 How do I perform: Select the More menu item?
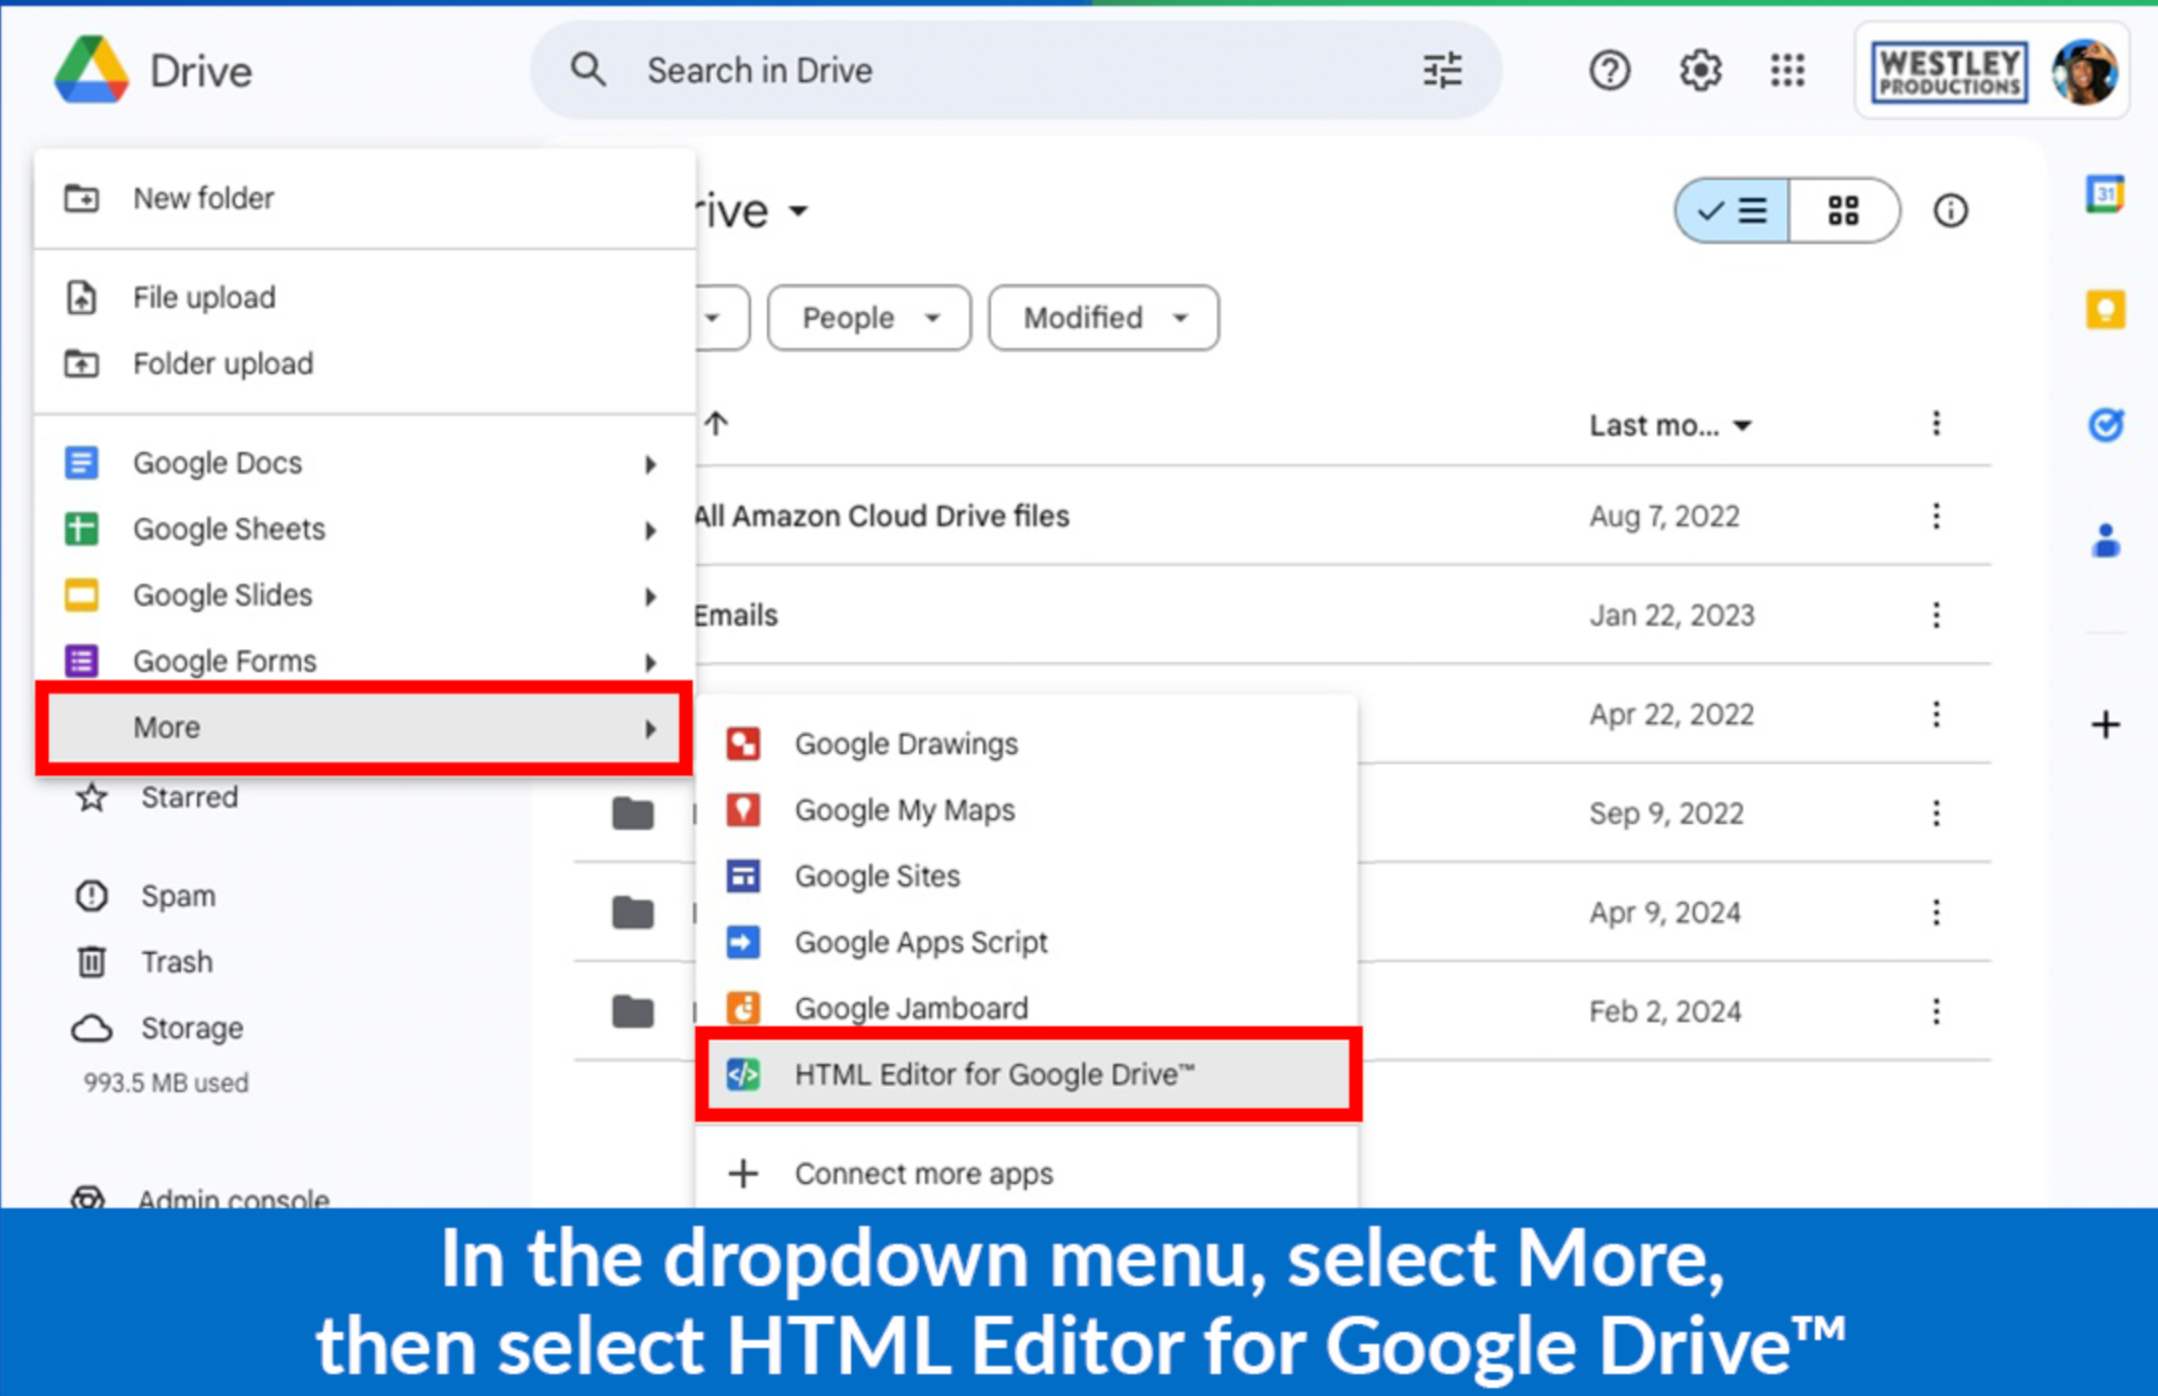click(365, 727)
